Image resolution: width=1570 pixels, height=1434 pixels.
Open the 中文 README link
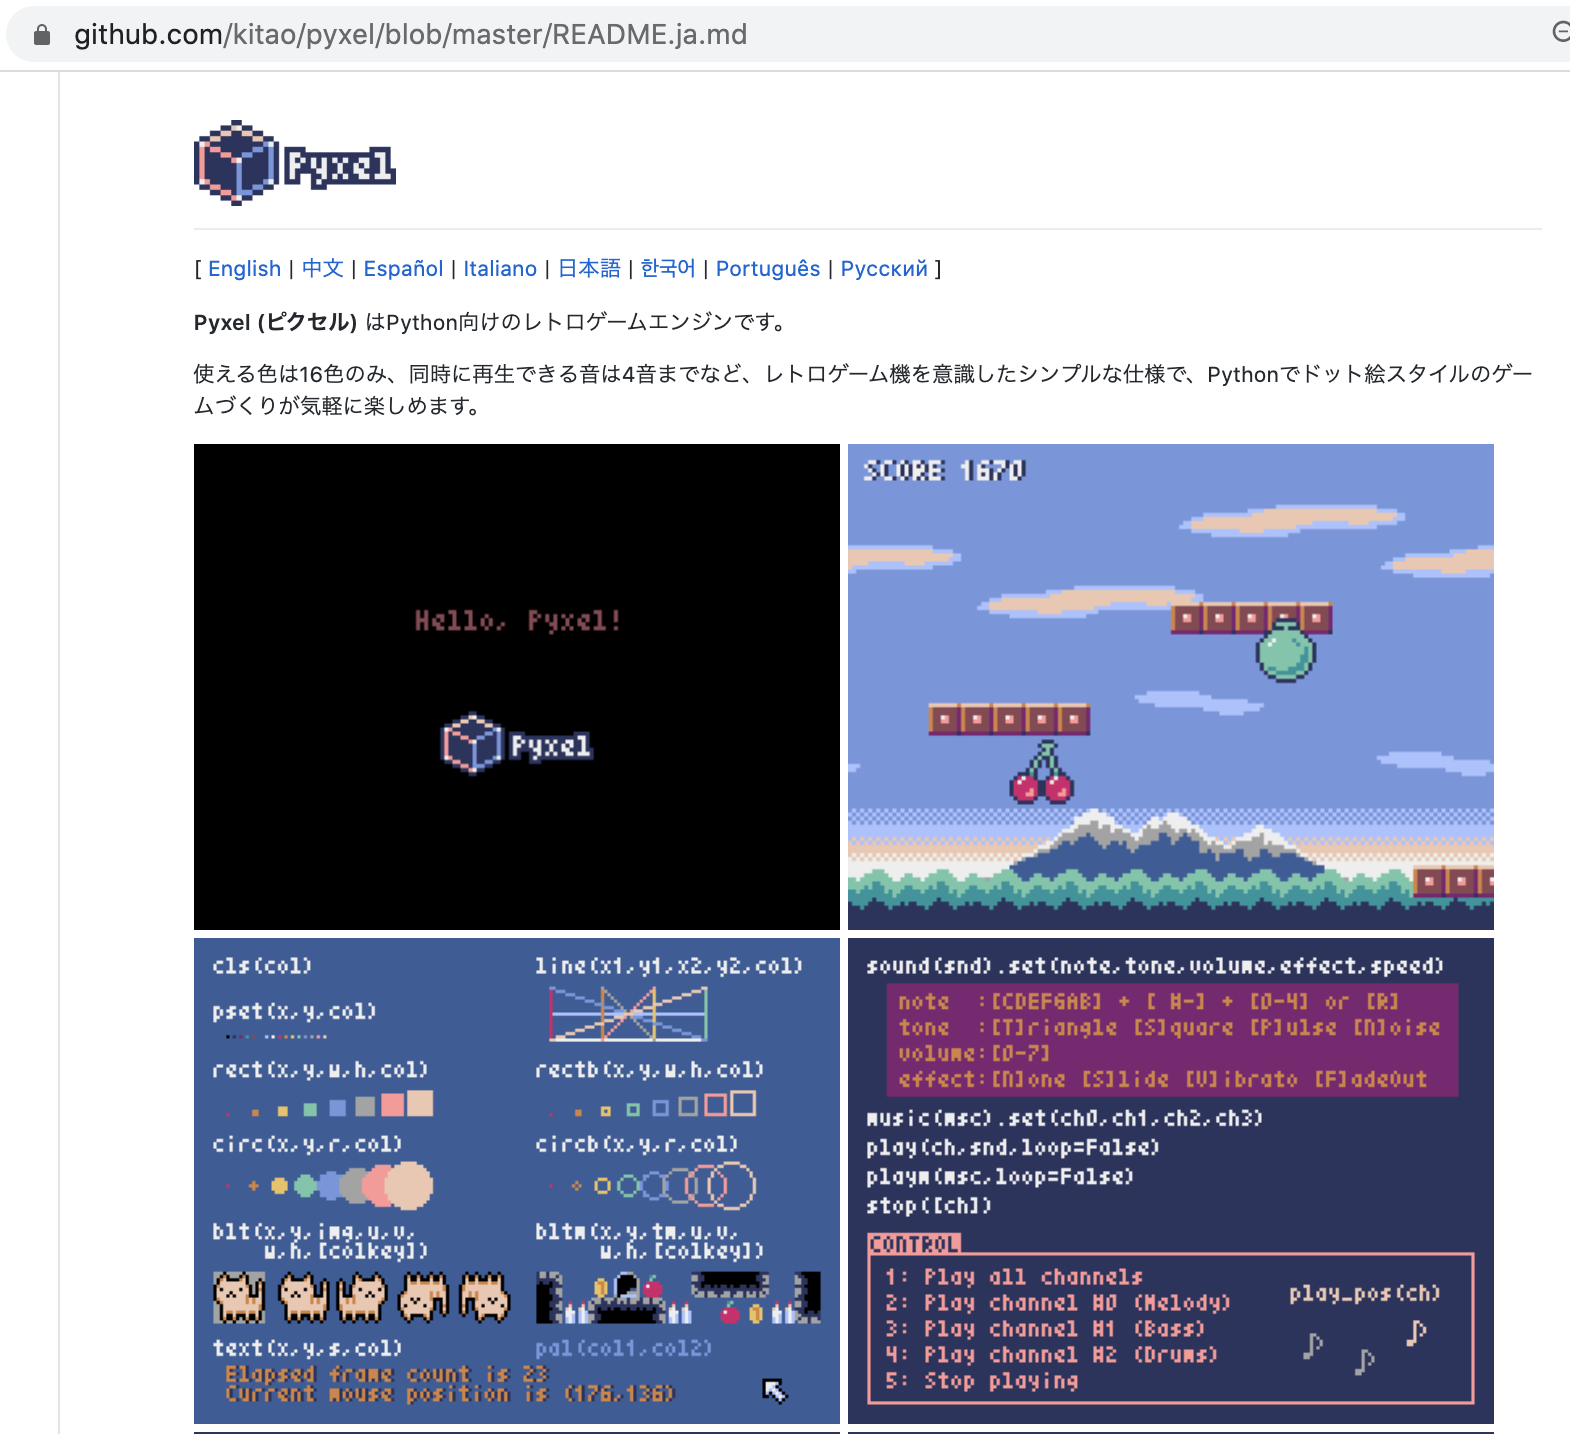point(322,269)
